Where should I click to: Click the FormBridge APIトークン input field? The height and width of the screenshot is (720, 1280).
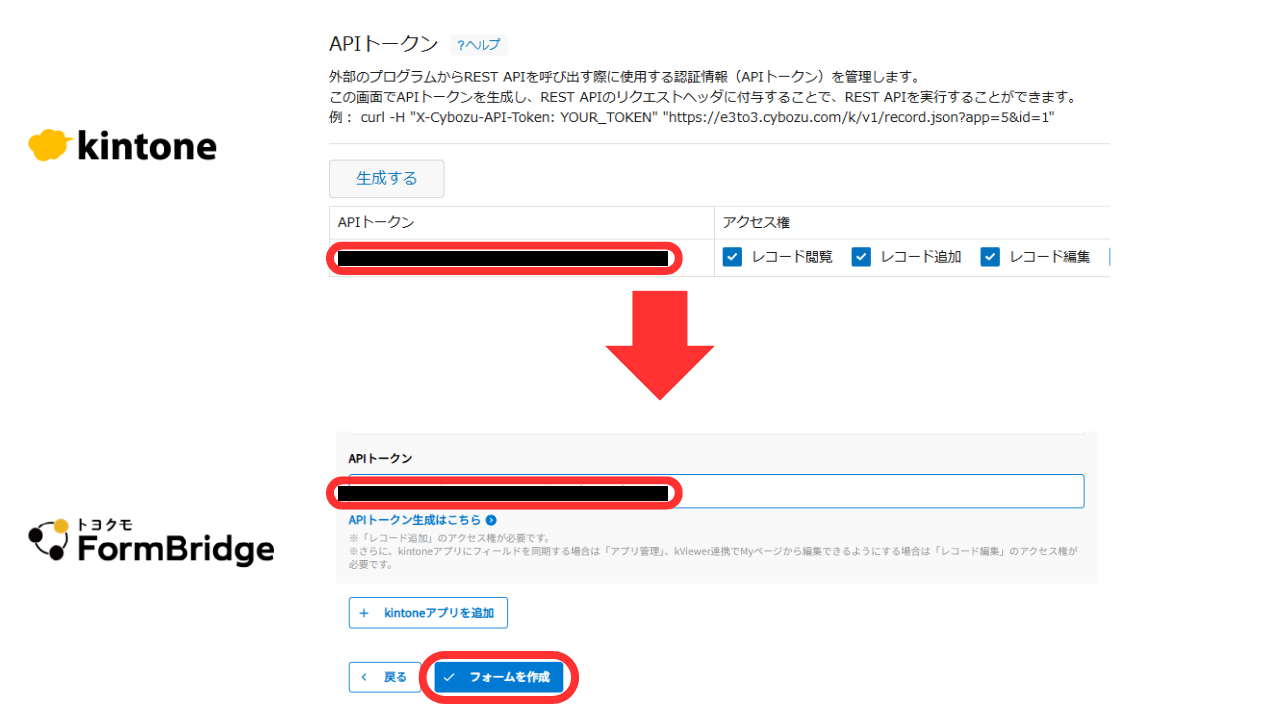click(716, 491)
